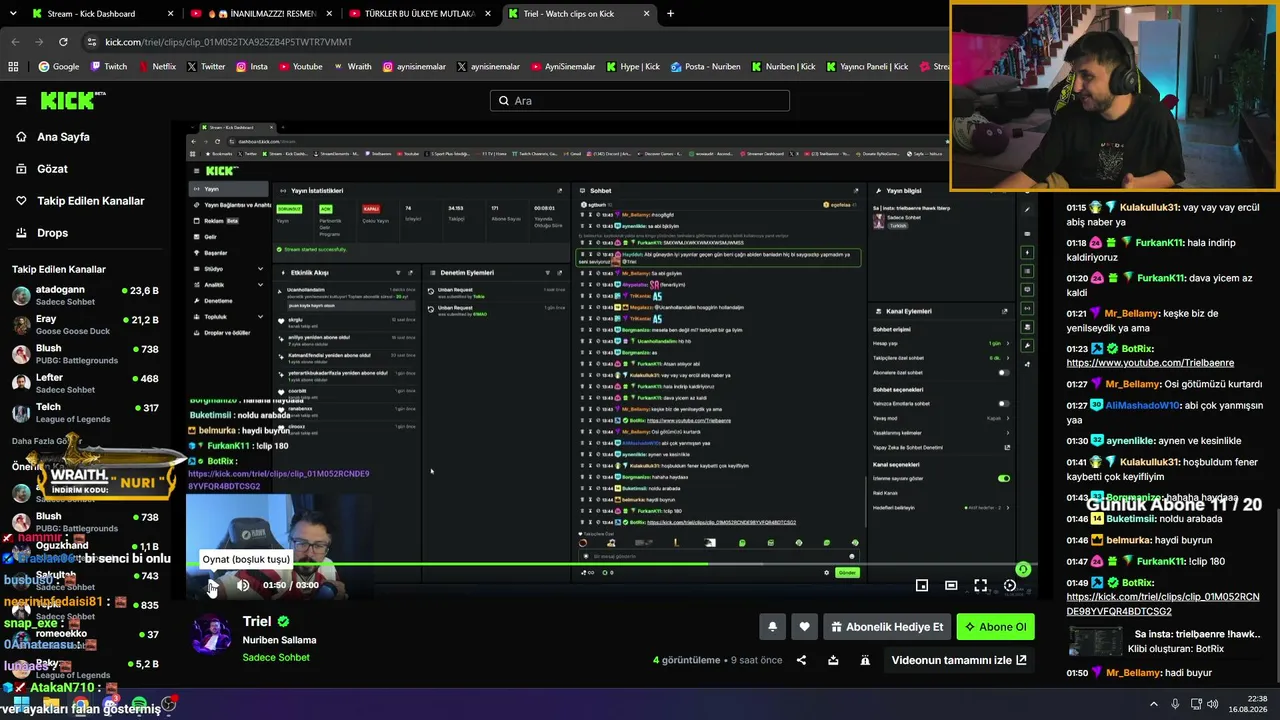This screenshot has height=720, width=1280.
Task: Reload the page with the refresh icon
Action: [63, 42]
